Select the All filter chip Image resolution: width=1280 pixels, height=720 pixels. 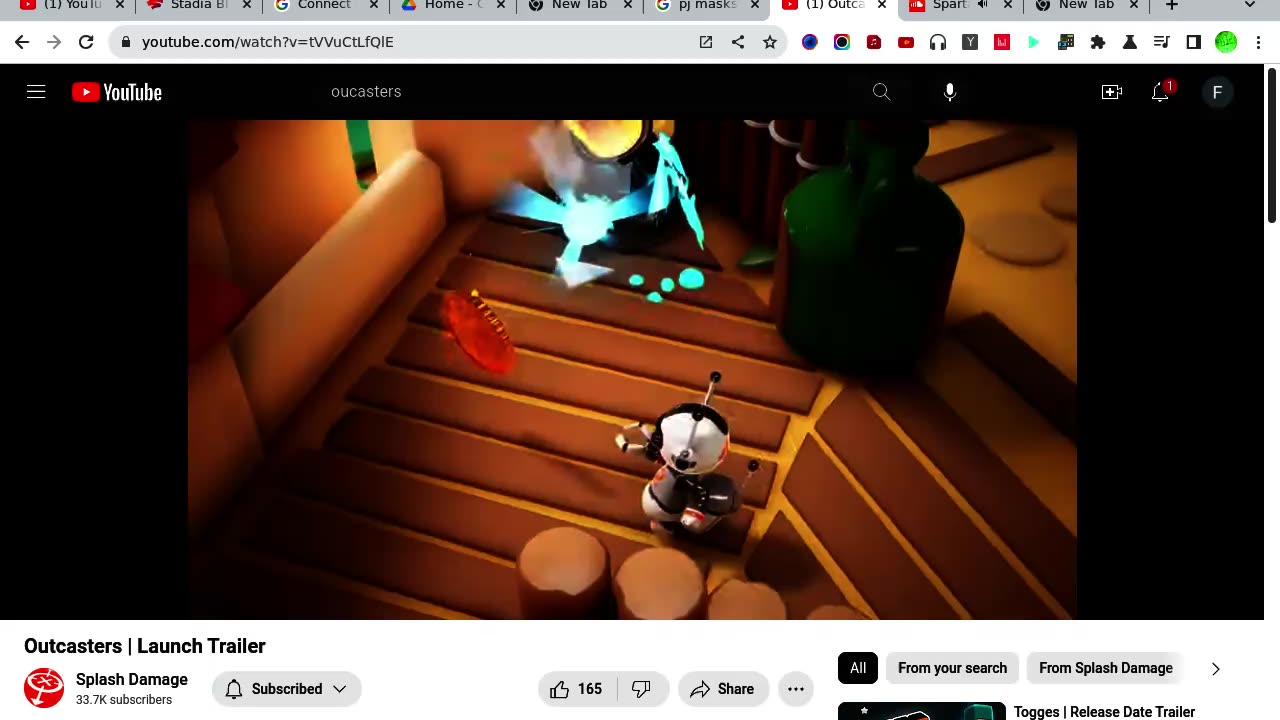pyautogui.click(x=858, y=668)
